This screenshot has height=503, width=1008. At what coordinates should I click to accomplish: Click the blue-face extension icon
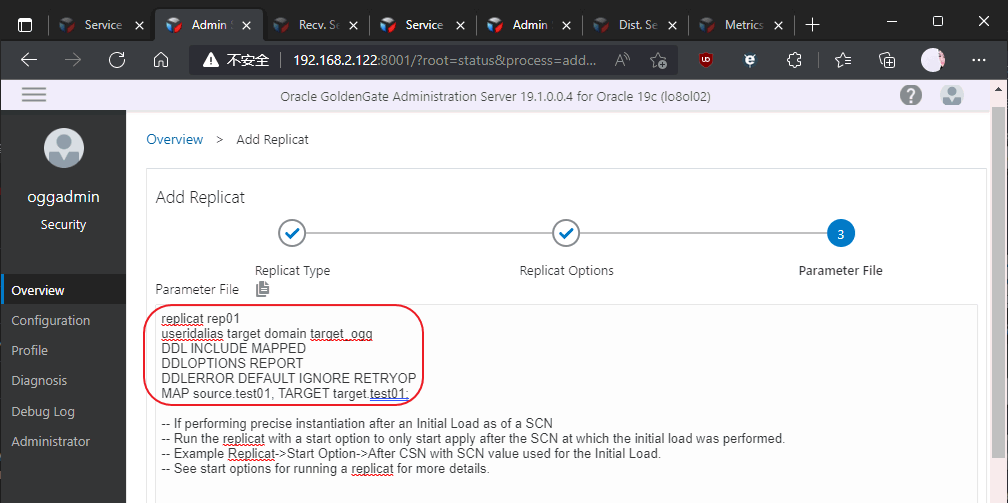point(749,60)
